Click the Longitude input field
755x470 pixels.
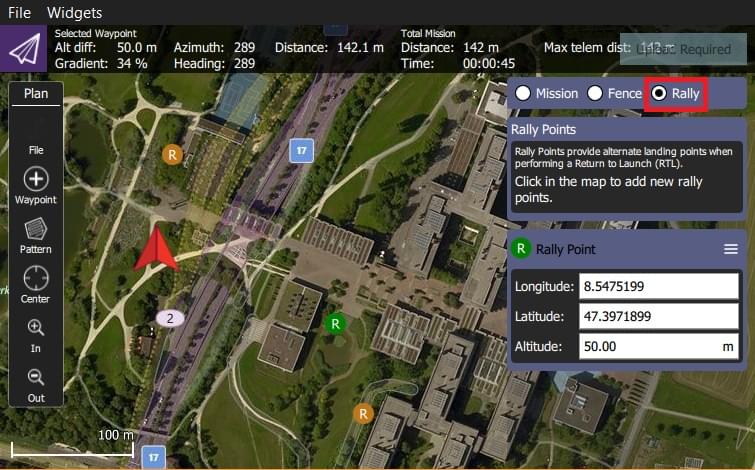click(658, 287)
